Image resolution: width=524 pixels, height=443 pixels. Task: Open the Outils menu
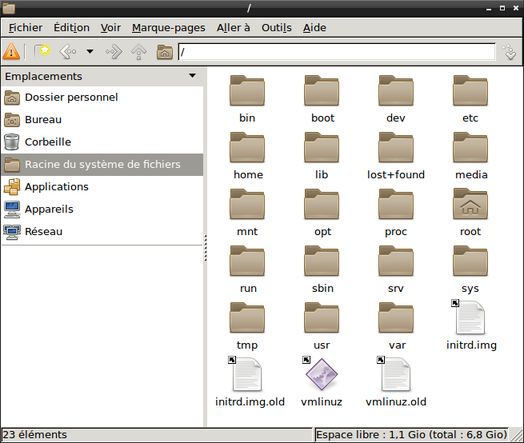276,27
